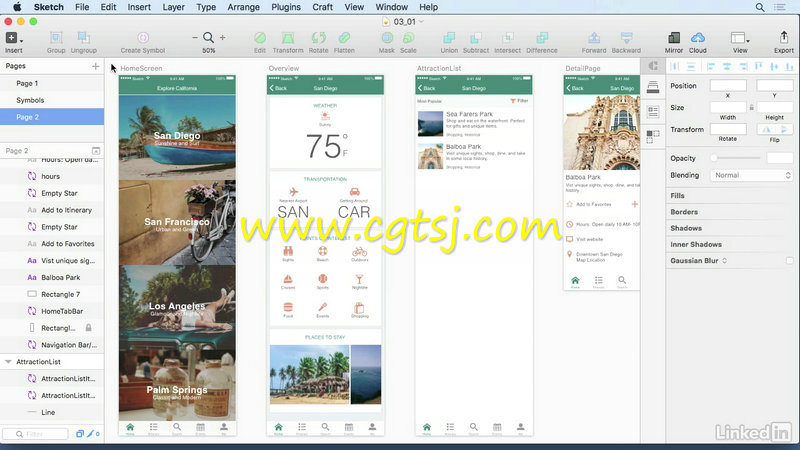Apply the Union boolean operation
The height and width of the screenshot is (450, 800).
[449, 38]
